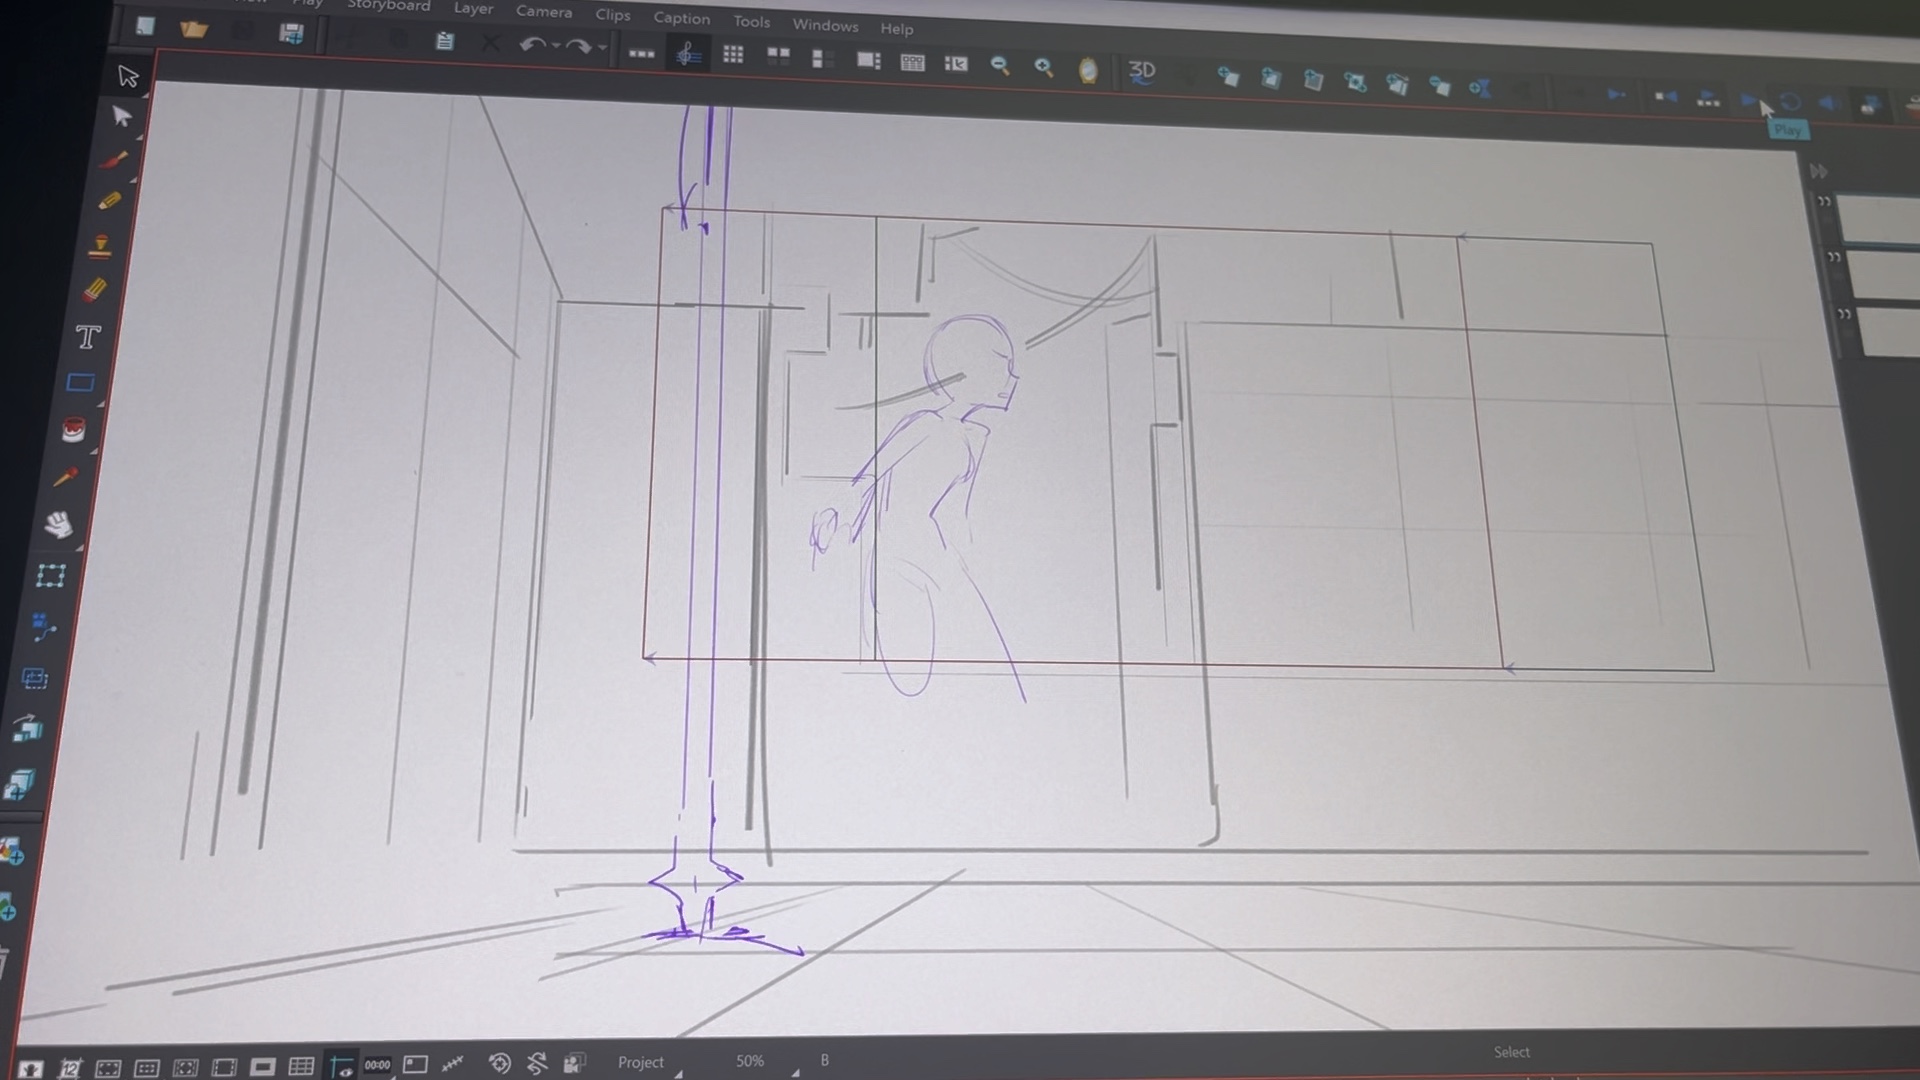
Task: Select the Layer Transform tool
Action: coord(50,575)
